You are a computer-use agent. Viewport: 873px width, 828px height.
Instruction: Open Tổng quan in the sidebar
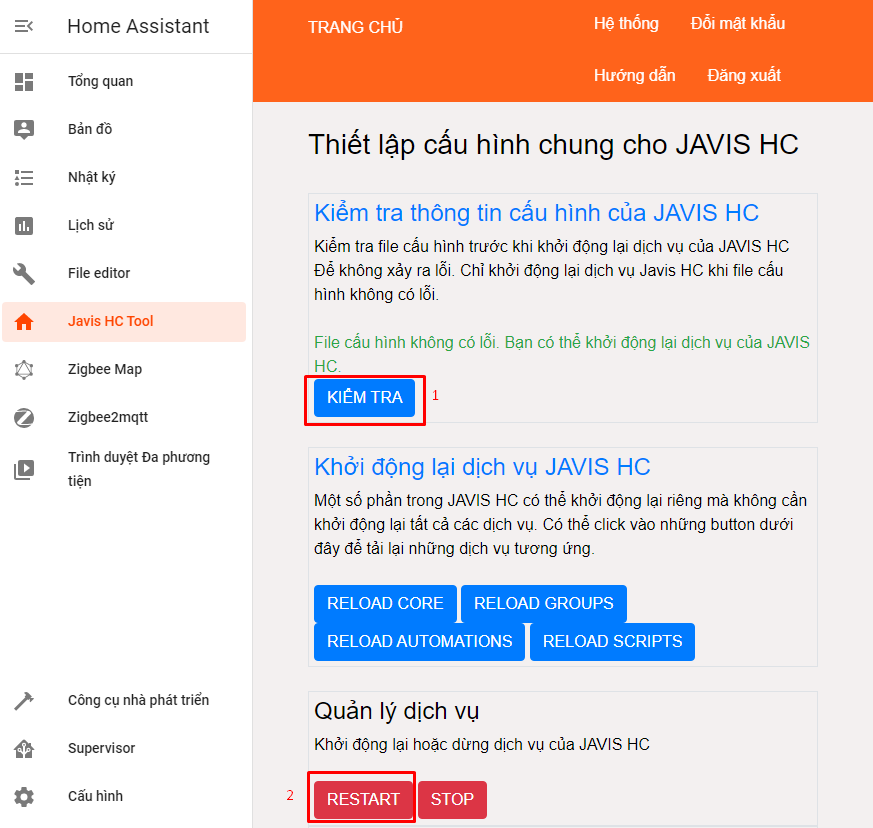point(124,81)
